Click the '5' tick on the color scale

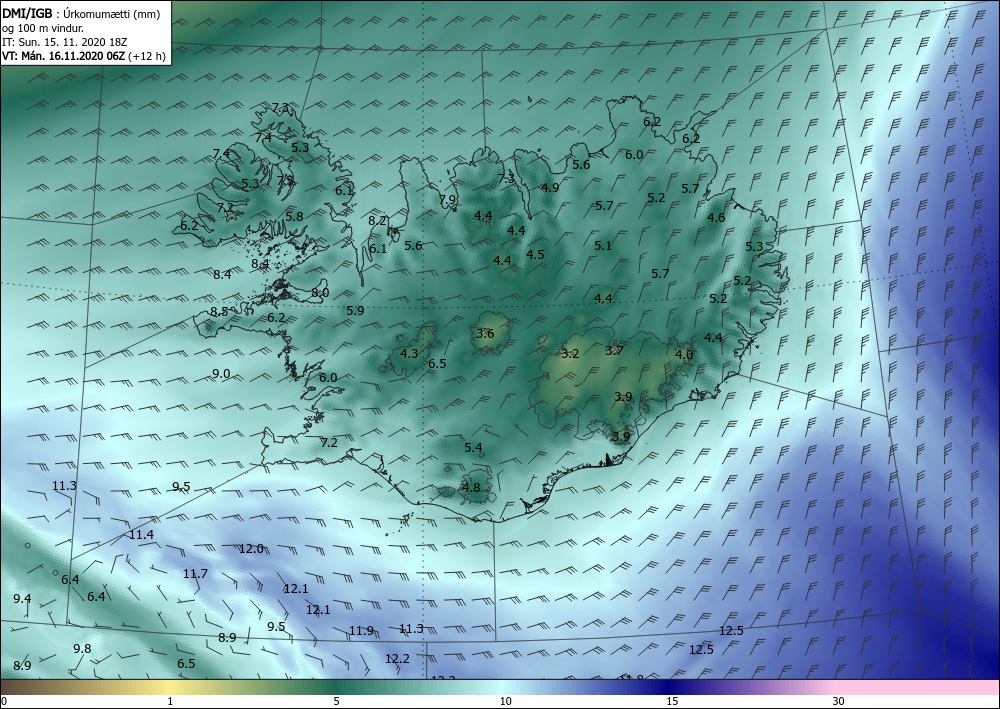pos(336,701)
